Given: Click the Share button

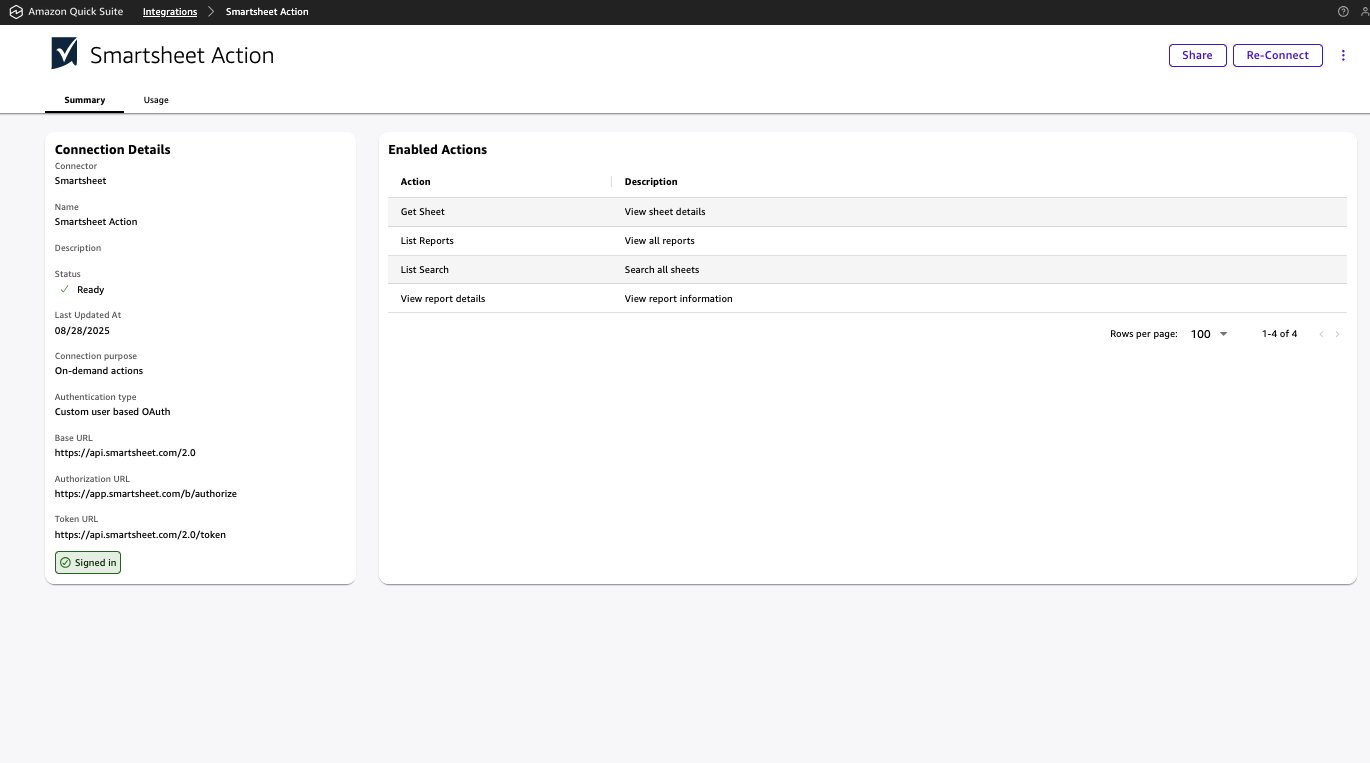Looking at the screenshot, I should (x=1197, y=56).
